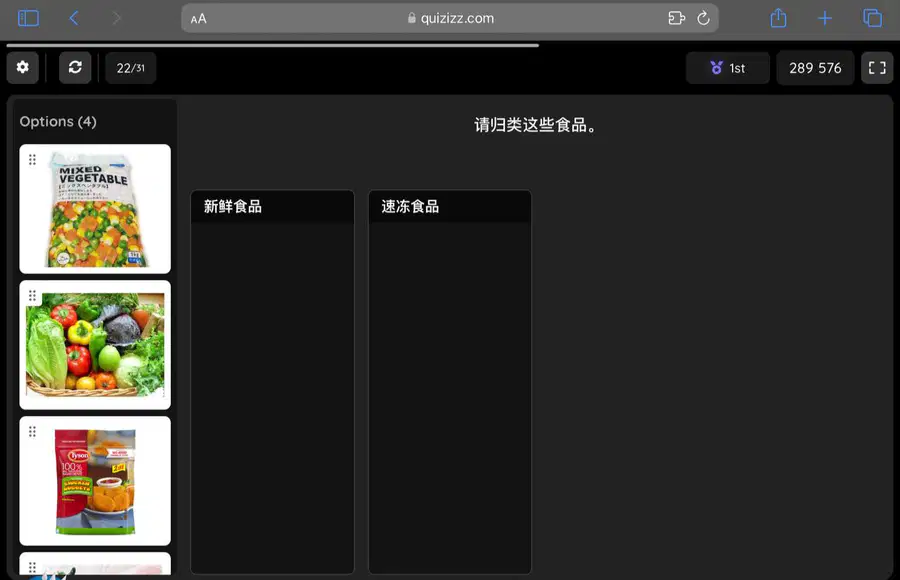Open the AA reader text size menu
The image size is (900, 580).
click(x=199, y=19)
